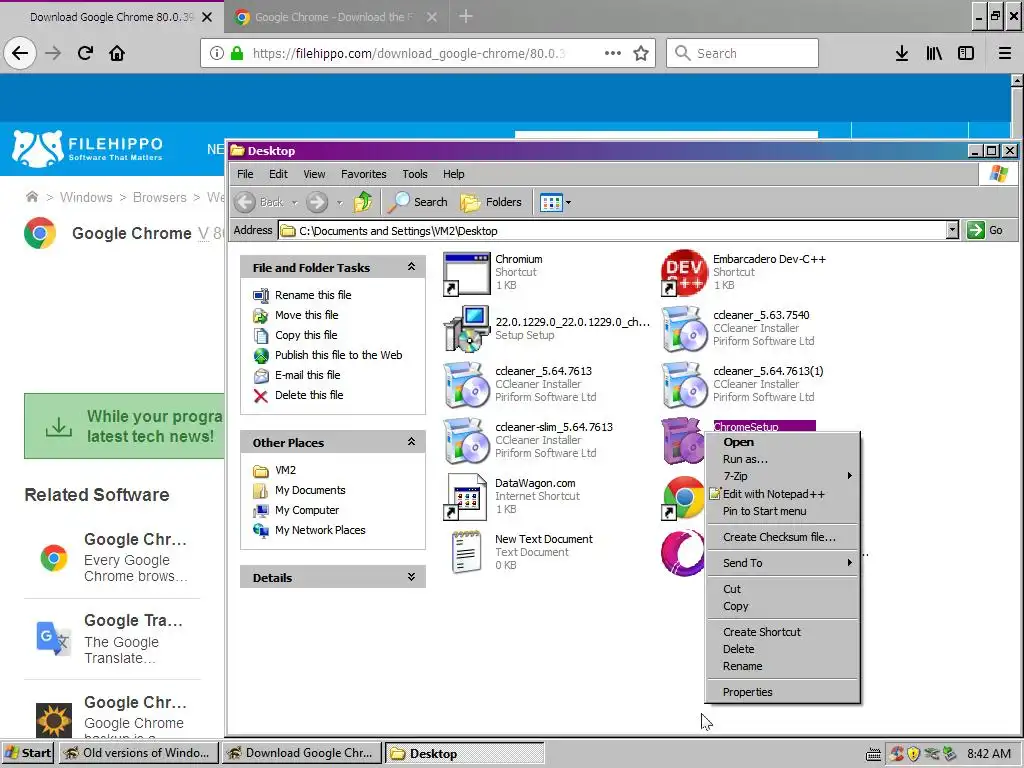Select Google Chrome desktop shortcut icon
Screen dimensions: 1024x768
pos(683,498)
